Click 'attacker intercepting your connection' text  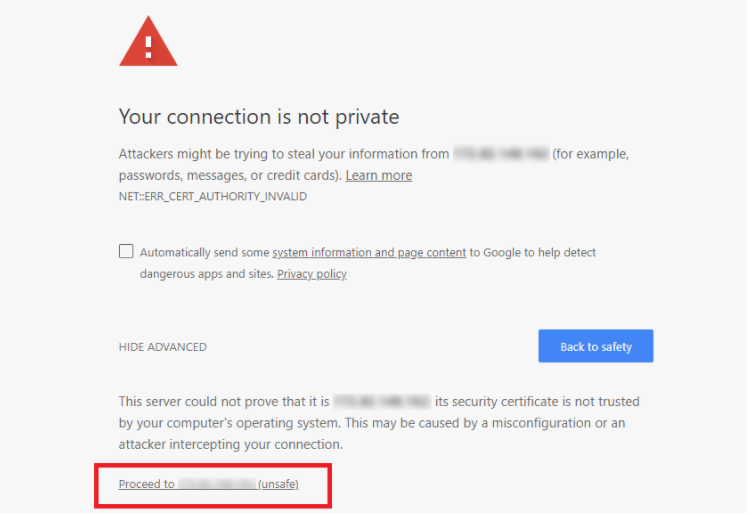(231, 445)
